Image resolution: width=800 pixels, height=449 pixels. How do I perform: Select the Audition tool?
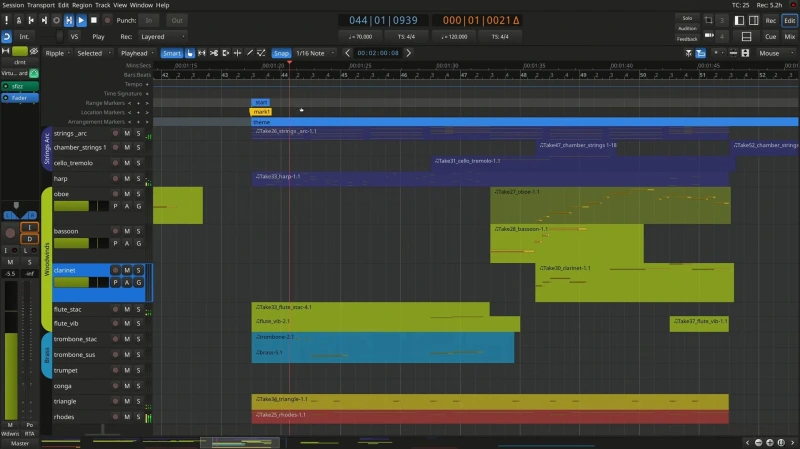click(226, 53)
